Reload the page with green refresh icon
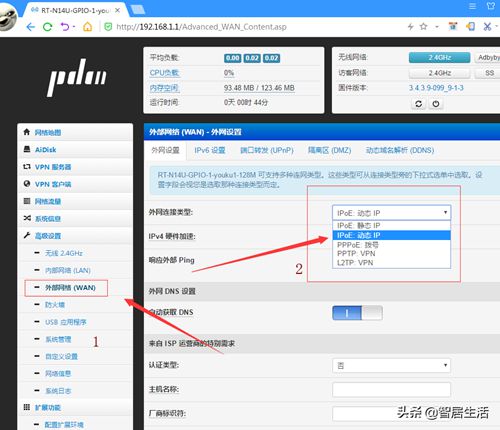Screen dimensions: 500x430 tap(48, 27)
